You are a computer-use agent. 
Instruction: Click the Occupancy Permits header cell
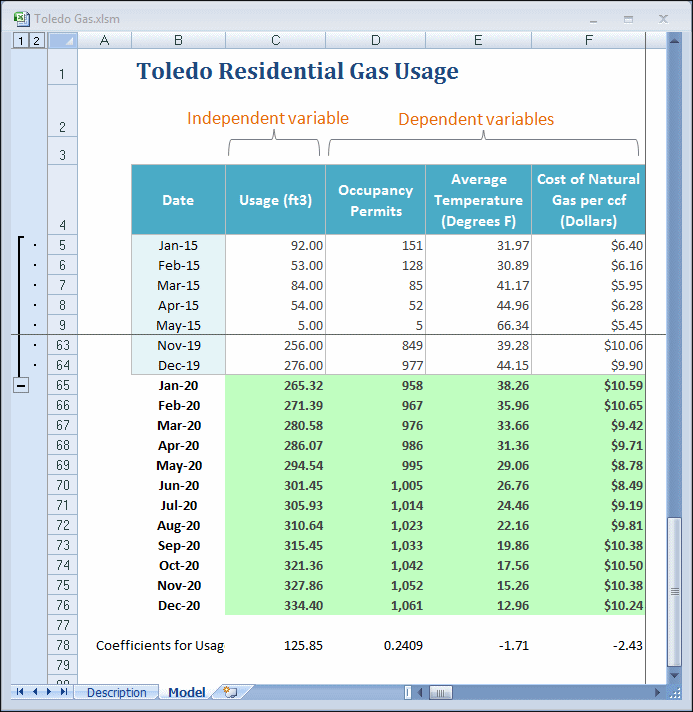(x=376, y=200)
